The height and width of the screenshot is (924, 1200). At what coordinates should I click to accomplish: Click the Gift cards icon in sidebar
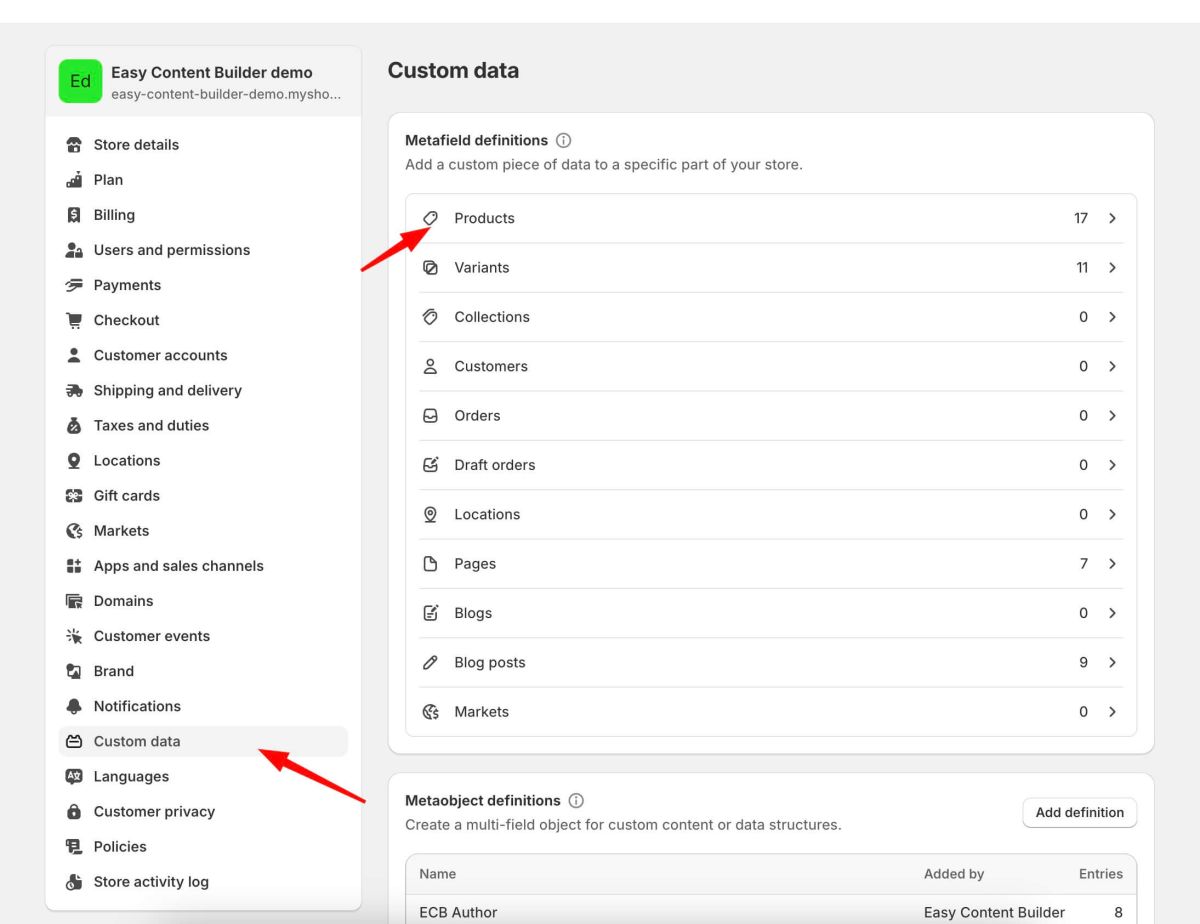pos(74,496)
